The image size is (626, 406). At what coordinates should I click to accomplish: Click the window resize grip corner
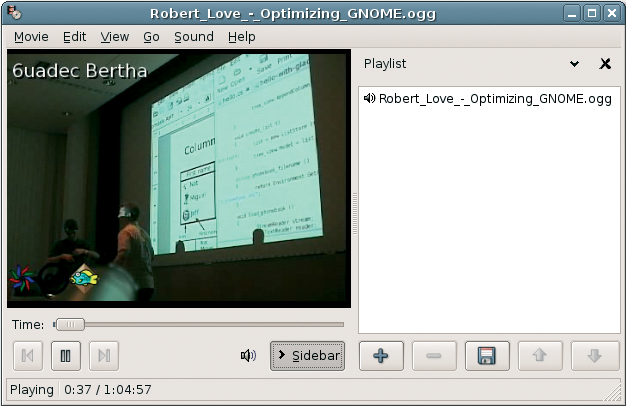[613, 393]
